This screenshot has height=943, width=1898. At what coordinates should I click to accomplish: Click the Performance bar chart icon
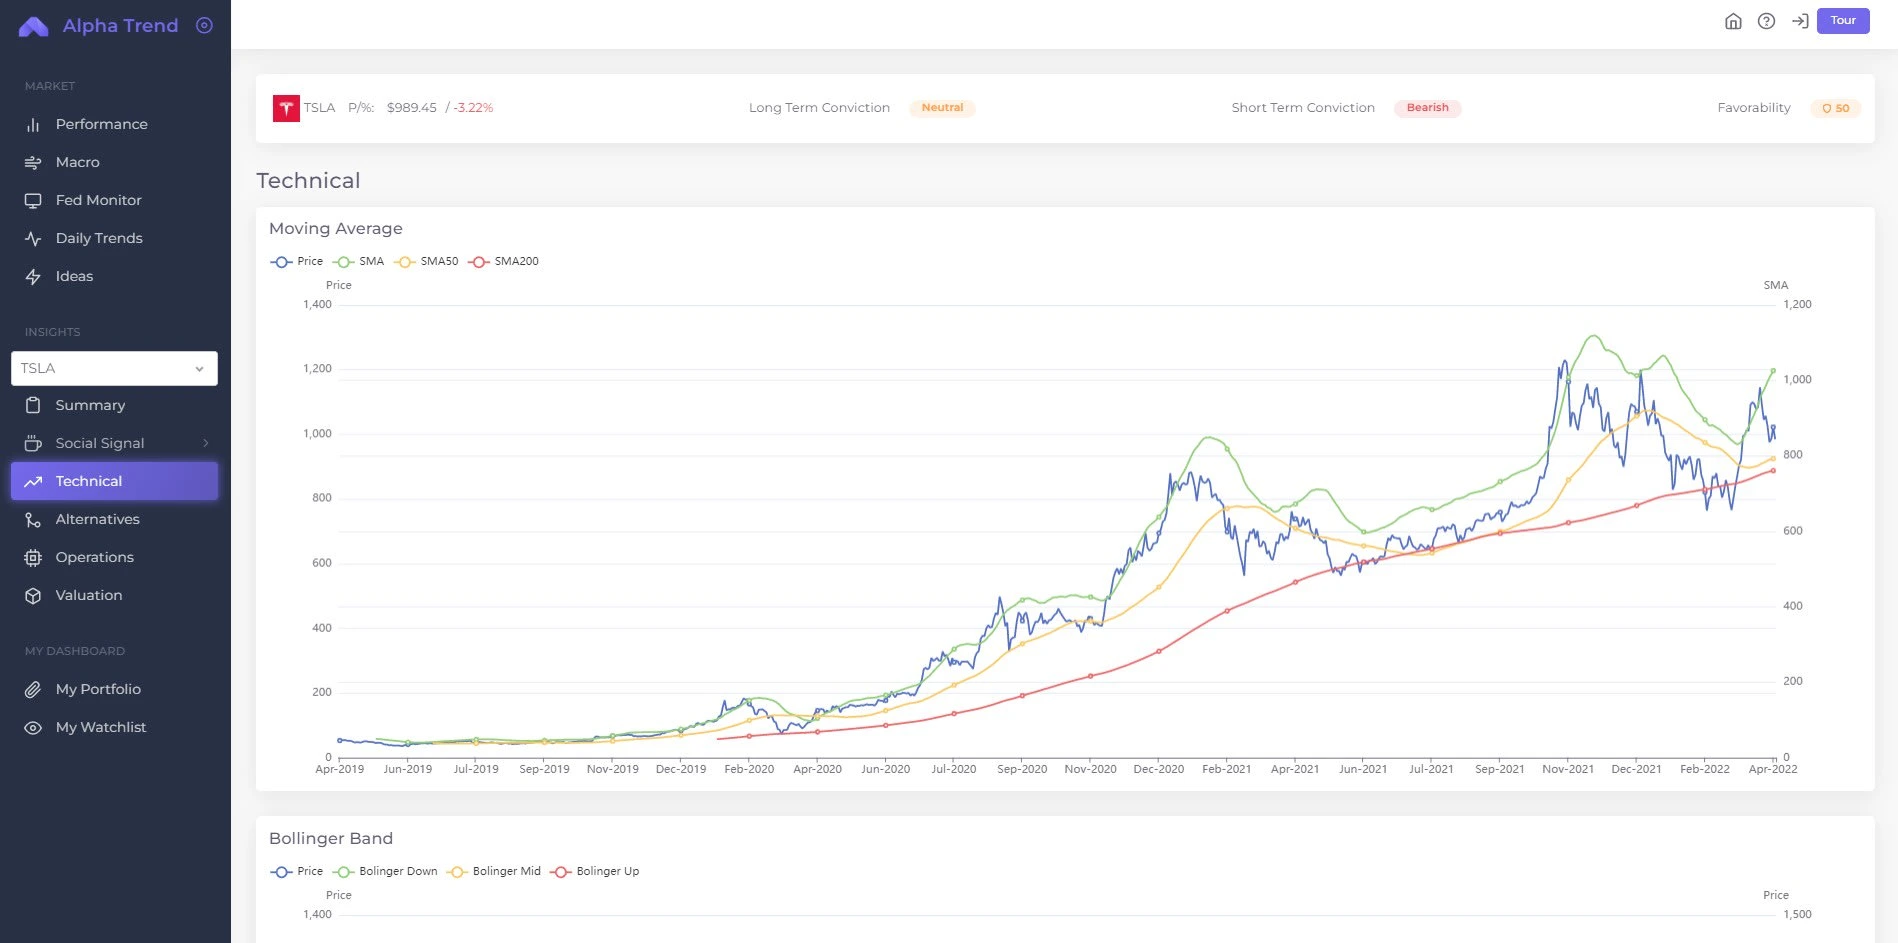33,124
